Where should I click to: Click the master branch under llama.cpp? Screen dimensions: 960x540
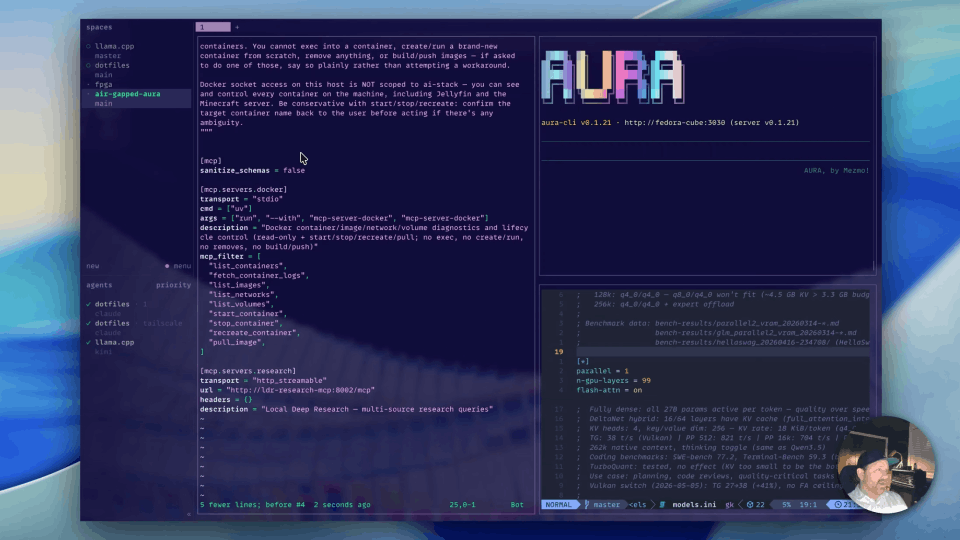tap(108, 56)
